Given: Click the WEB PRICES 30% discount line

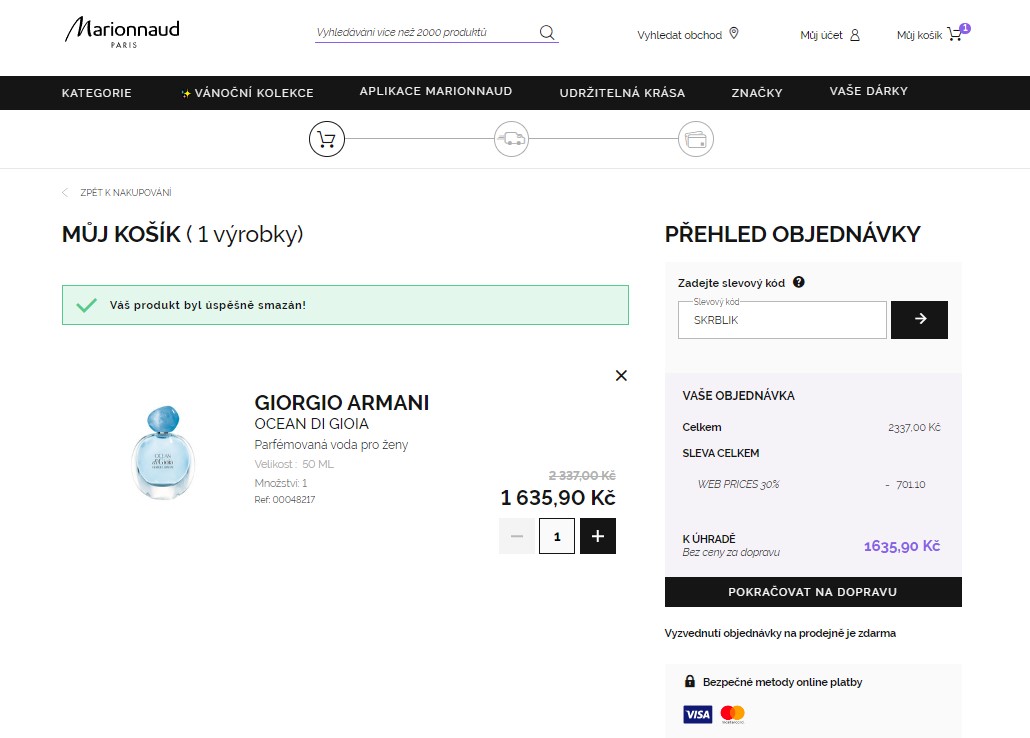Looking at the screenshot, I should (x=738, y=484).
